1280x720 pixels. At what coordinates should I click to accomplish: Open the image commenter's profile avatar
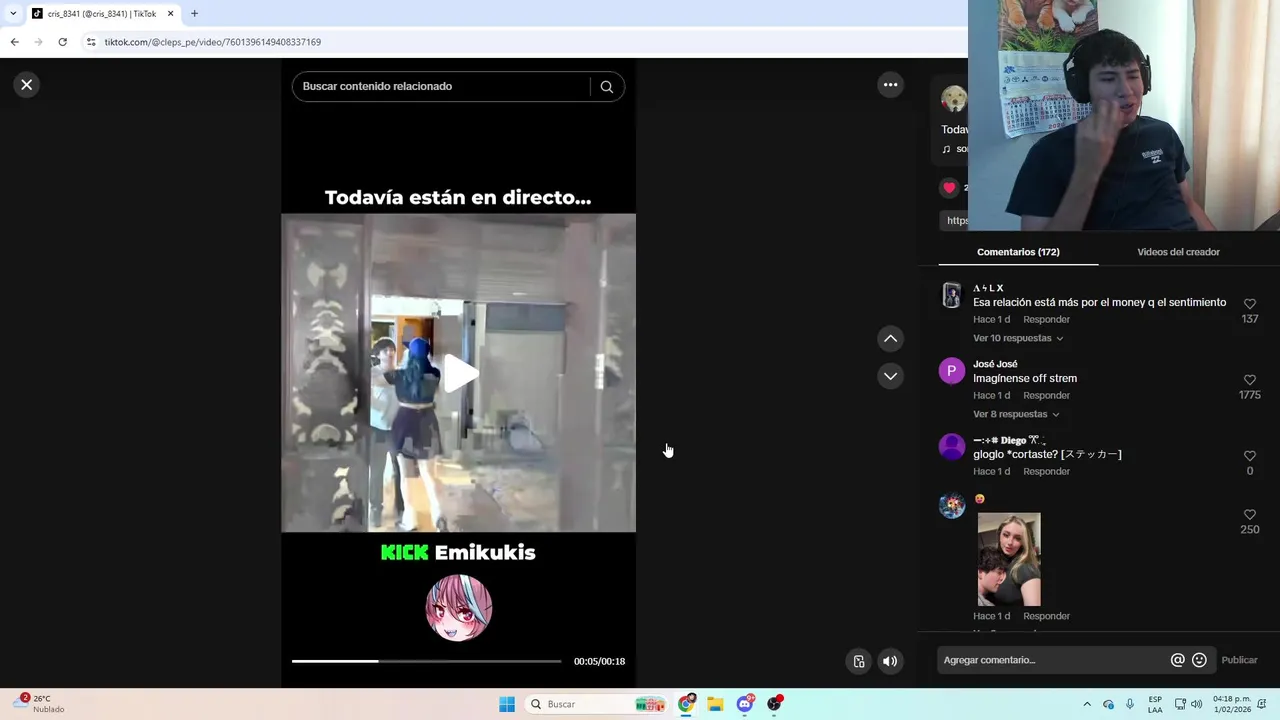pyautogui.click(x=952, y=505)
